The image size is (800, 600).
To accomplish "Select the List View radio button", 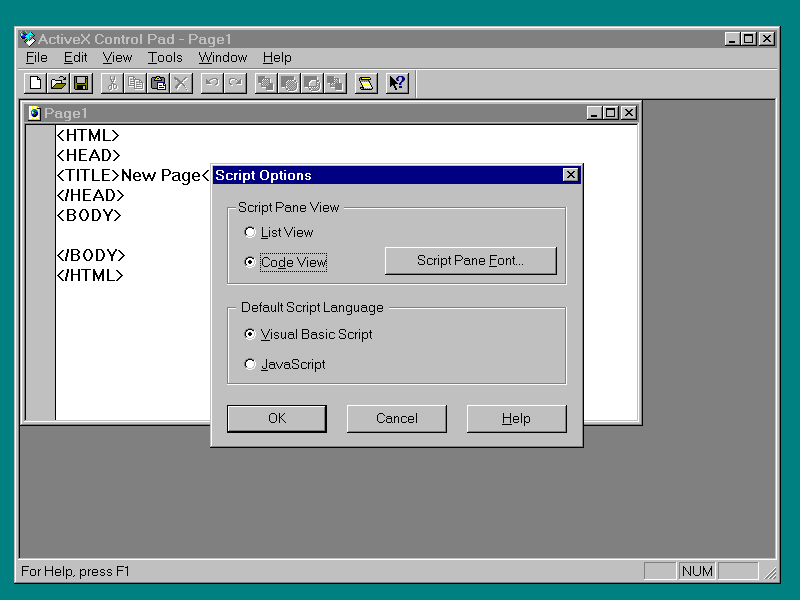I will [x=250, y=233].
